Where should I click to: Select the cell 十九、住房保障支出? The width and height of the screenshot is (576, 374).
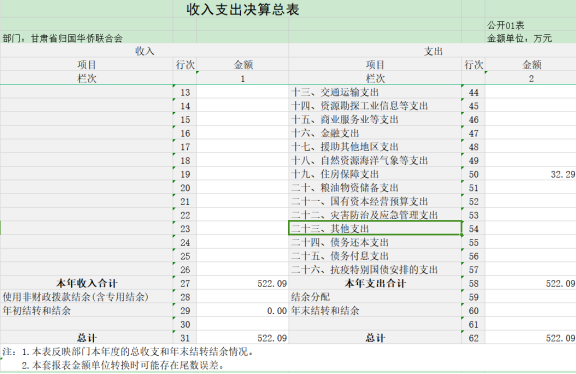coord(375,174)
